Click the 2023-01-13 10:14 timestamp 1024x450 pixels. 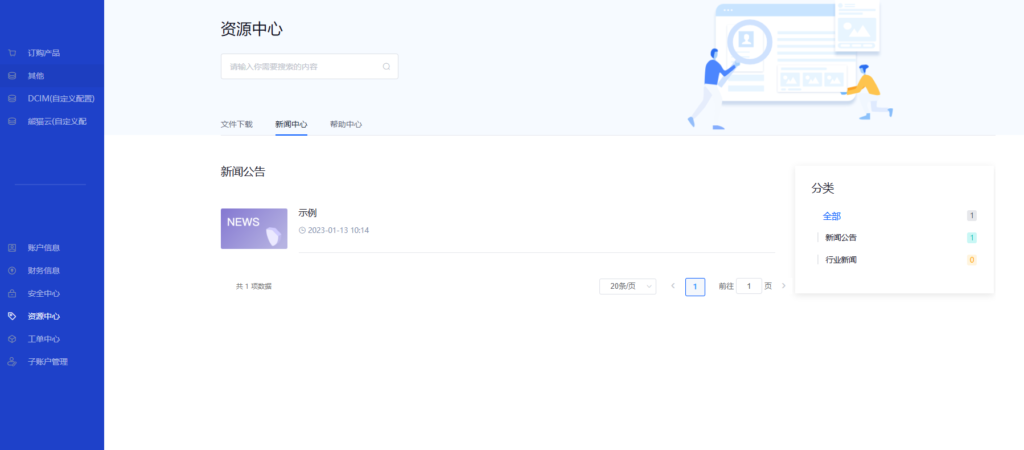pyautogui.click(x=338, y=231)
